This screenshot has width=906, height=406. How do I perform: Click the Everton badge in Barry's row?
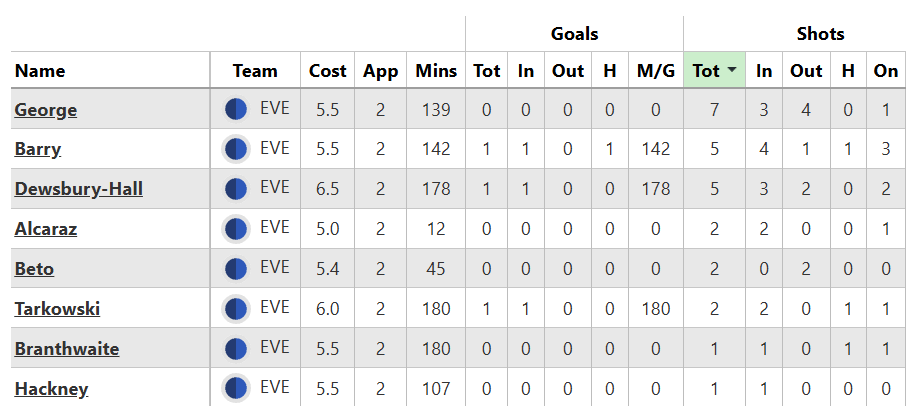[236, 149]
